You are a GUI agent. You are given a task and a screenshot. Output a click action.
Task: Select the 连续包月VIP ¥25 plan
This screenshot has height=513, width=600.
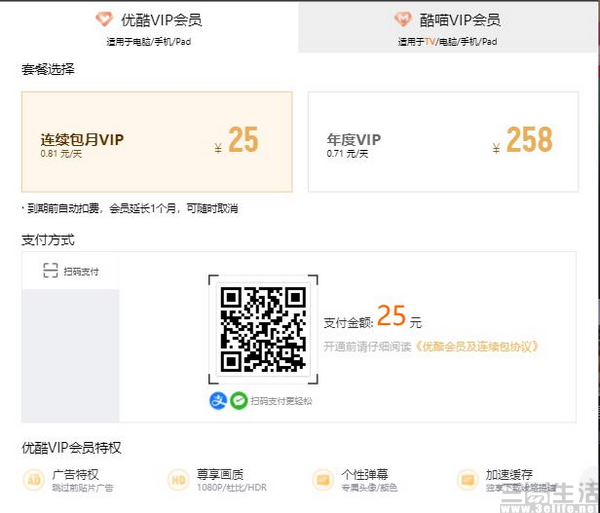pyautogui.click(x=157, y=142)
